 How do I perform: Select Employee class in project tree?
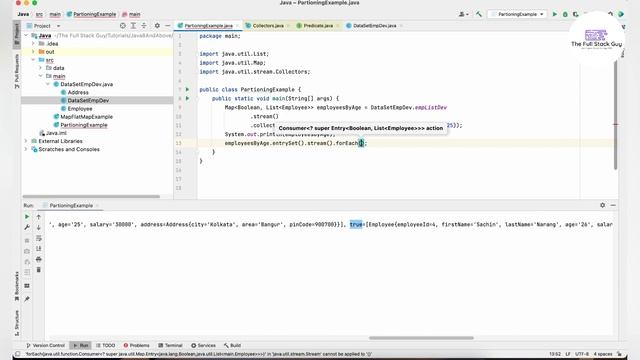tap(80, 109)
